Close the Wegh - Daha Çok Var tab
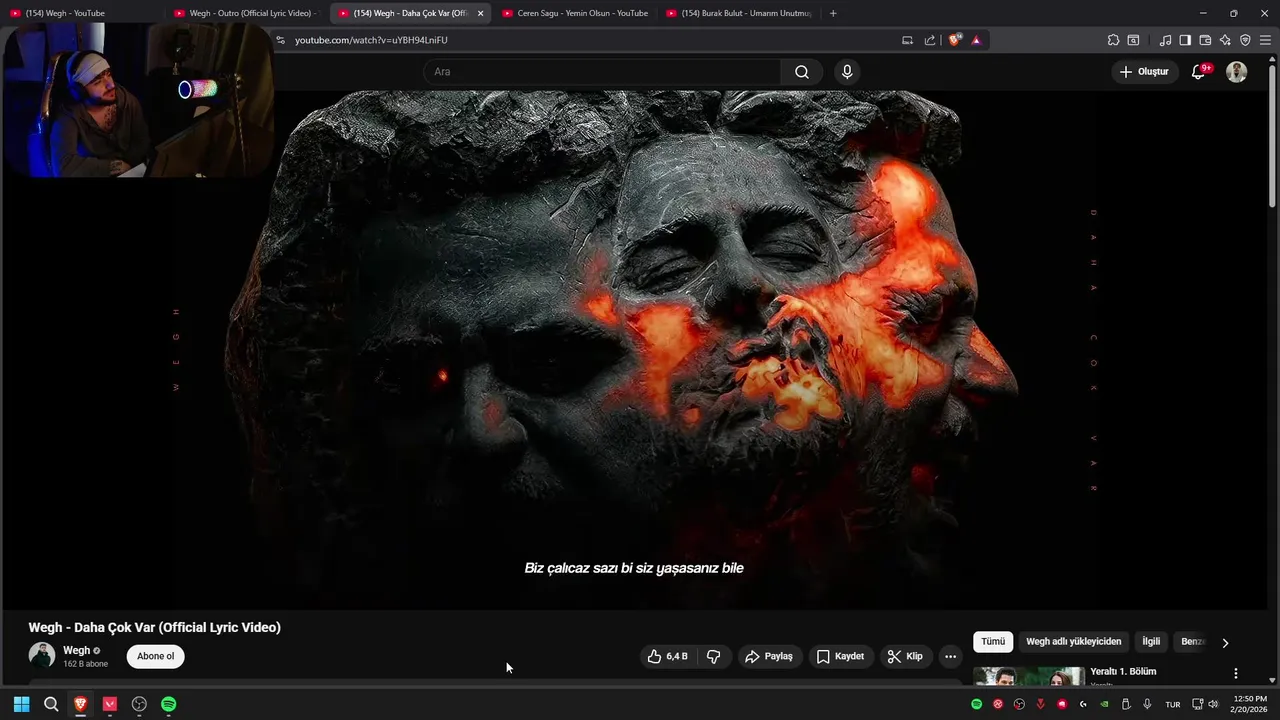This screenshot has height=720, width=1280. coord(480,13)
